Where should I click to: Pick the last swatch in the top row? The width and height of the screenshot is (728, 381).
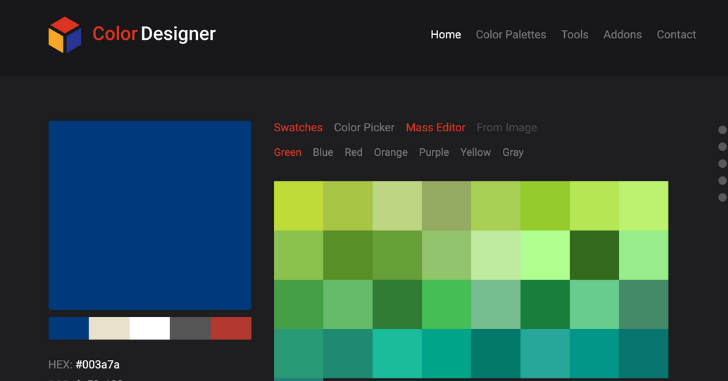[644, 206]
